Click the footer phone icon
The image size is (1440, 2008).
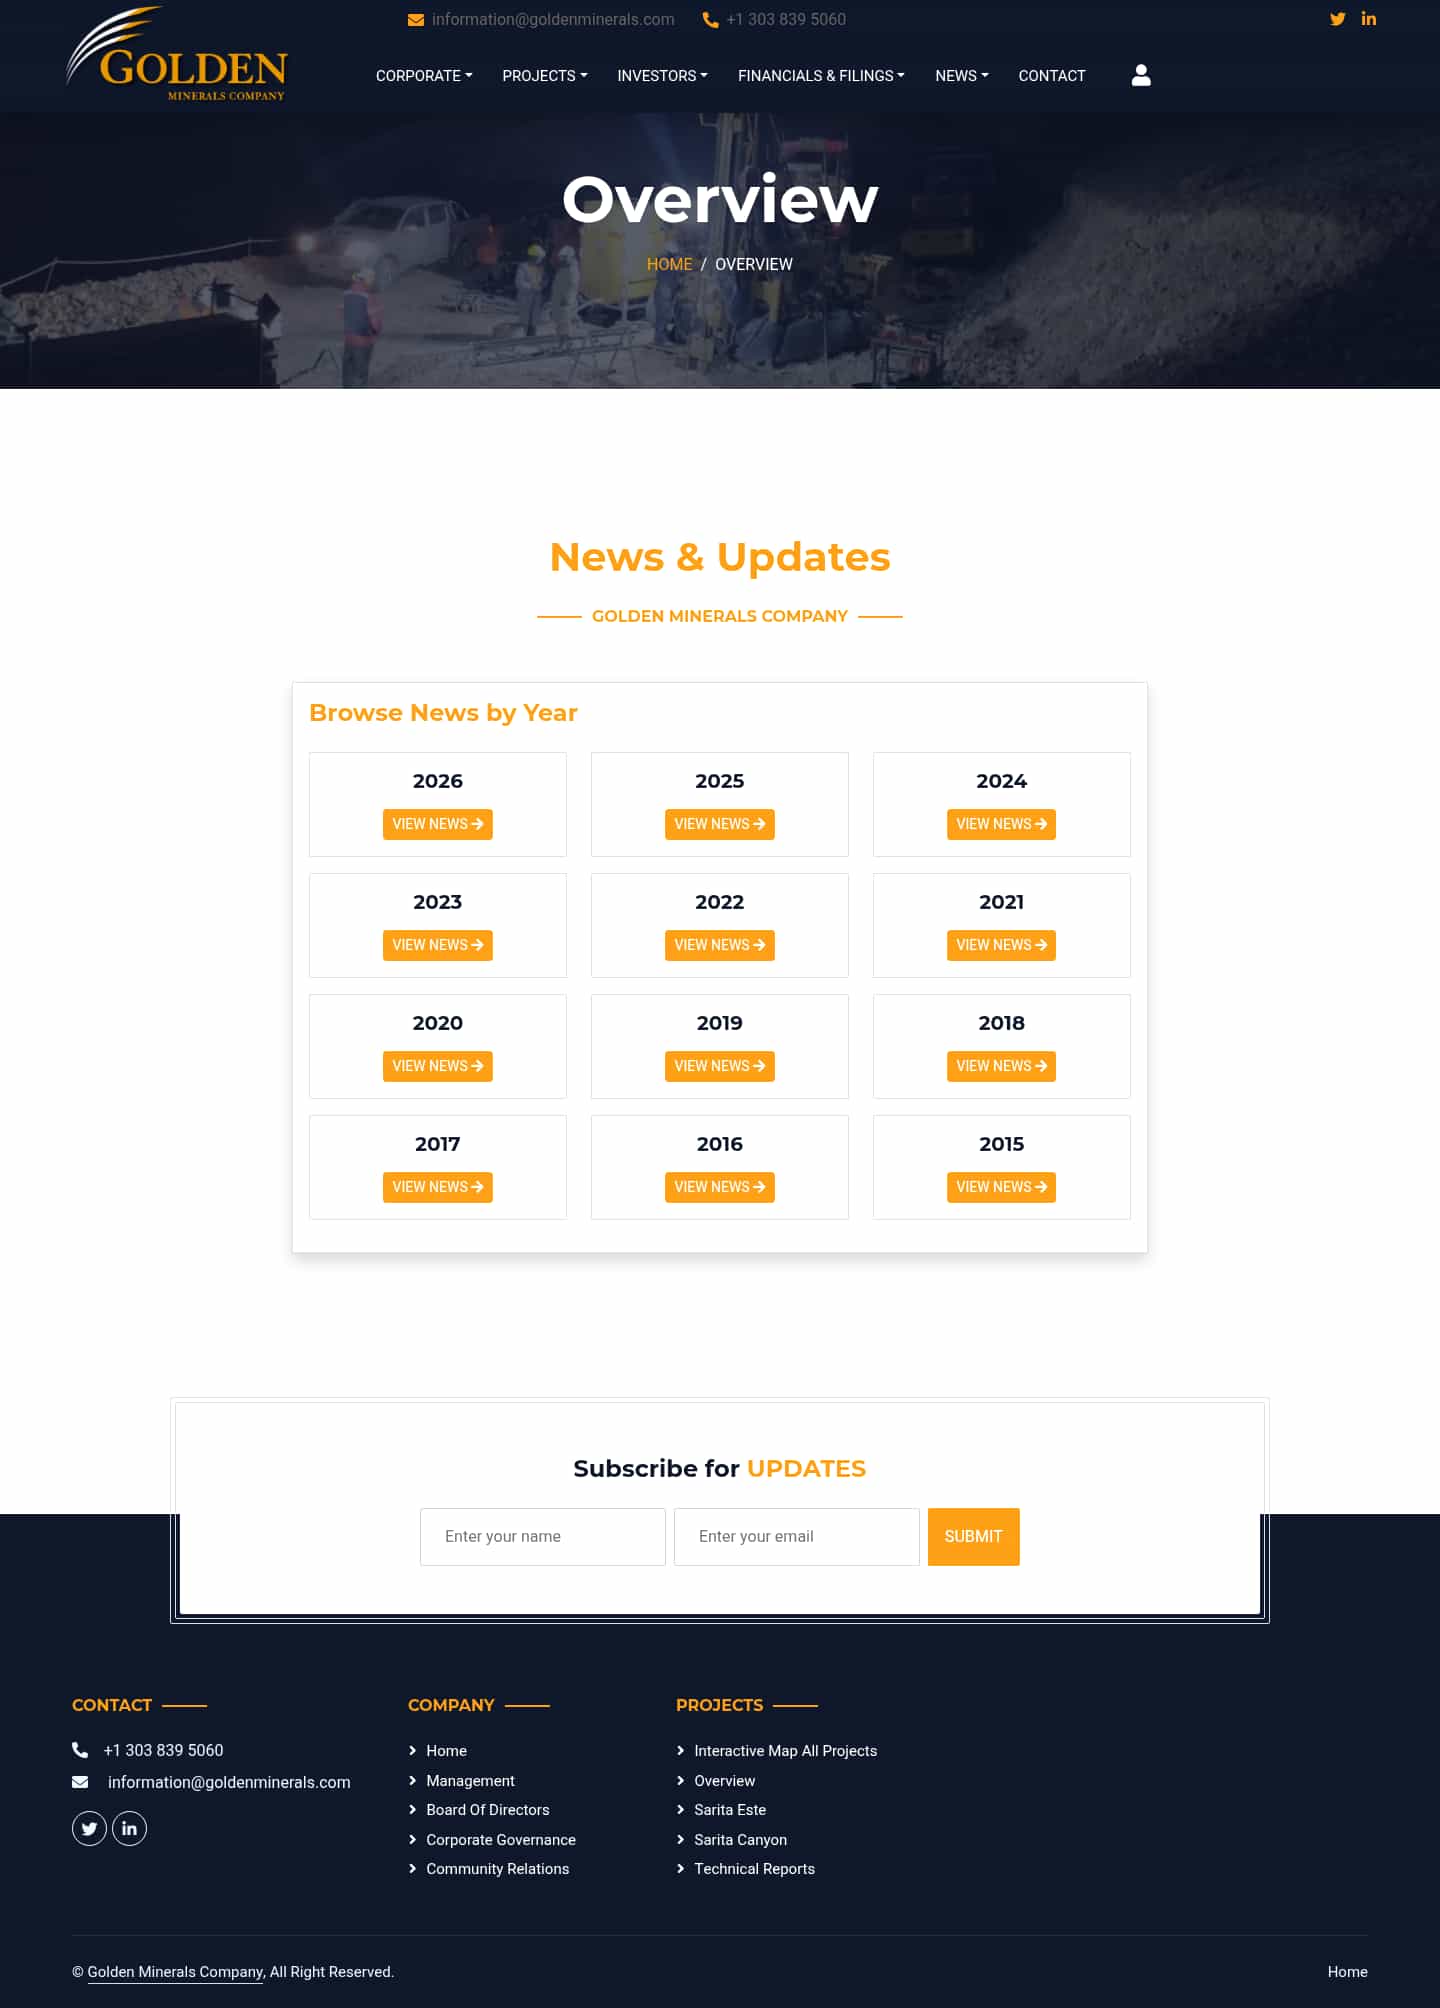80,1750
